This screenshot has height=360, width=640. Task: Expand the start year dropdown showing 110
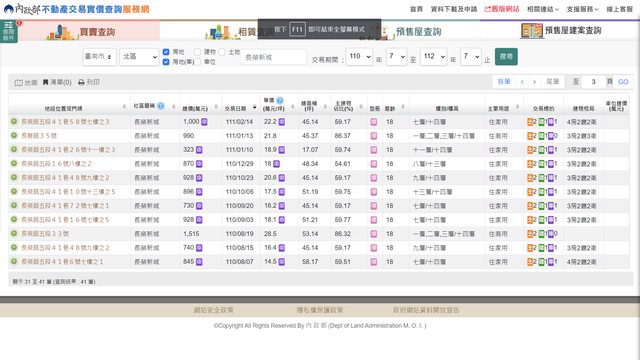(359, 57)
